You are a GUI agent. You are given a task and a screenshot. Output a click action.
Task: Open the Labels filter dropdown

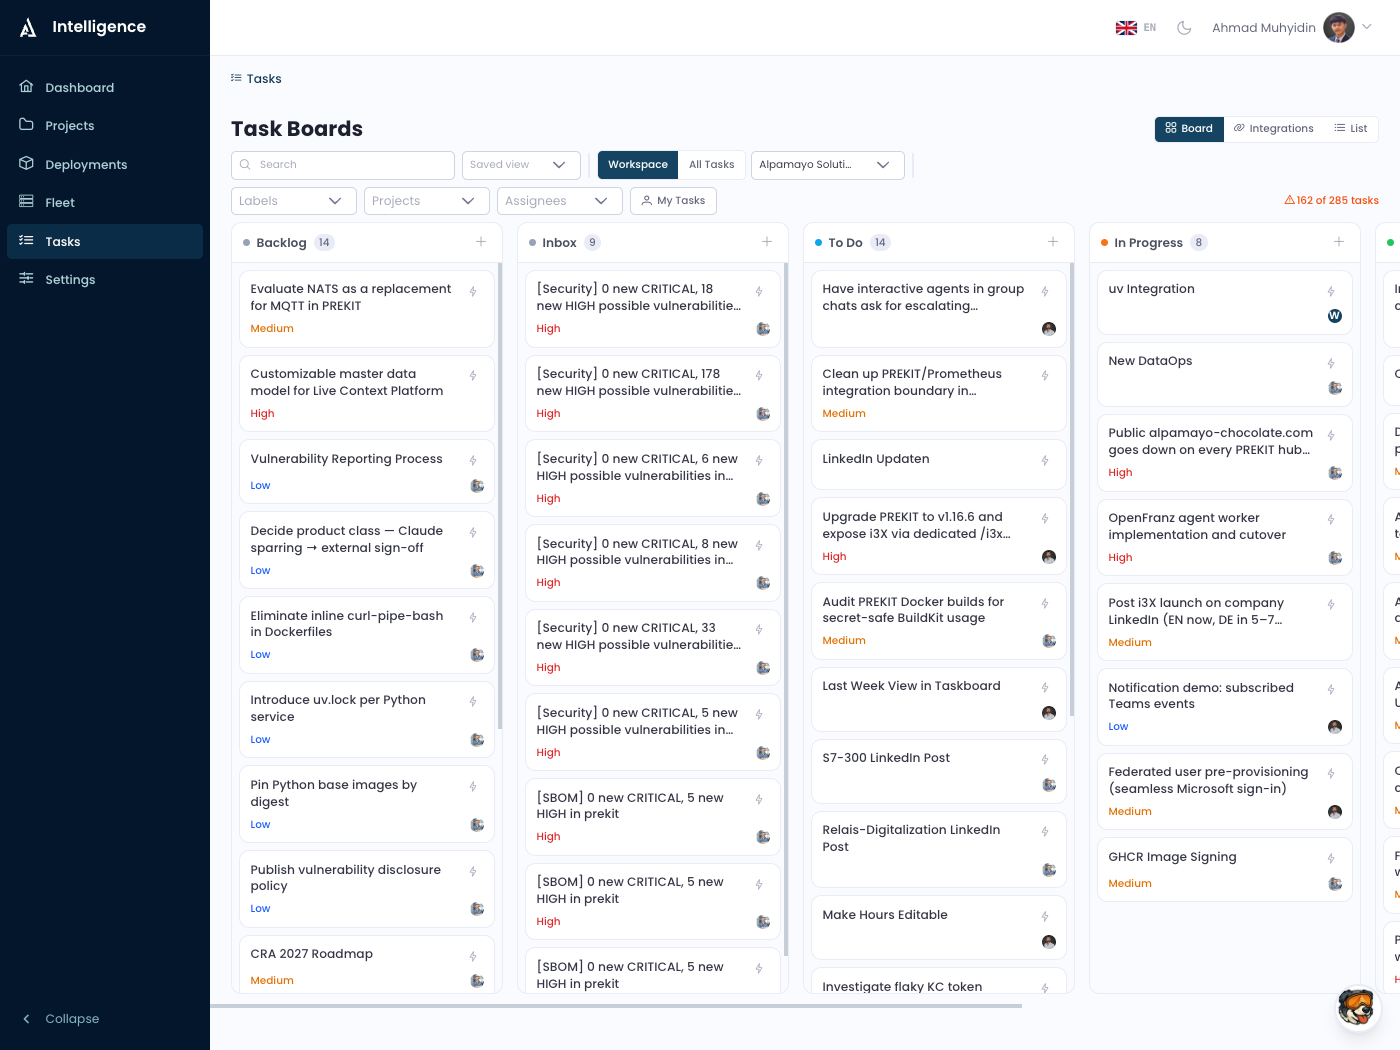tap(294, 201)
